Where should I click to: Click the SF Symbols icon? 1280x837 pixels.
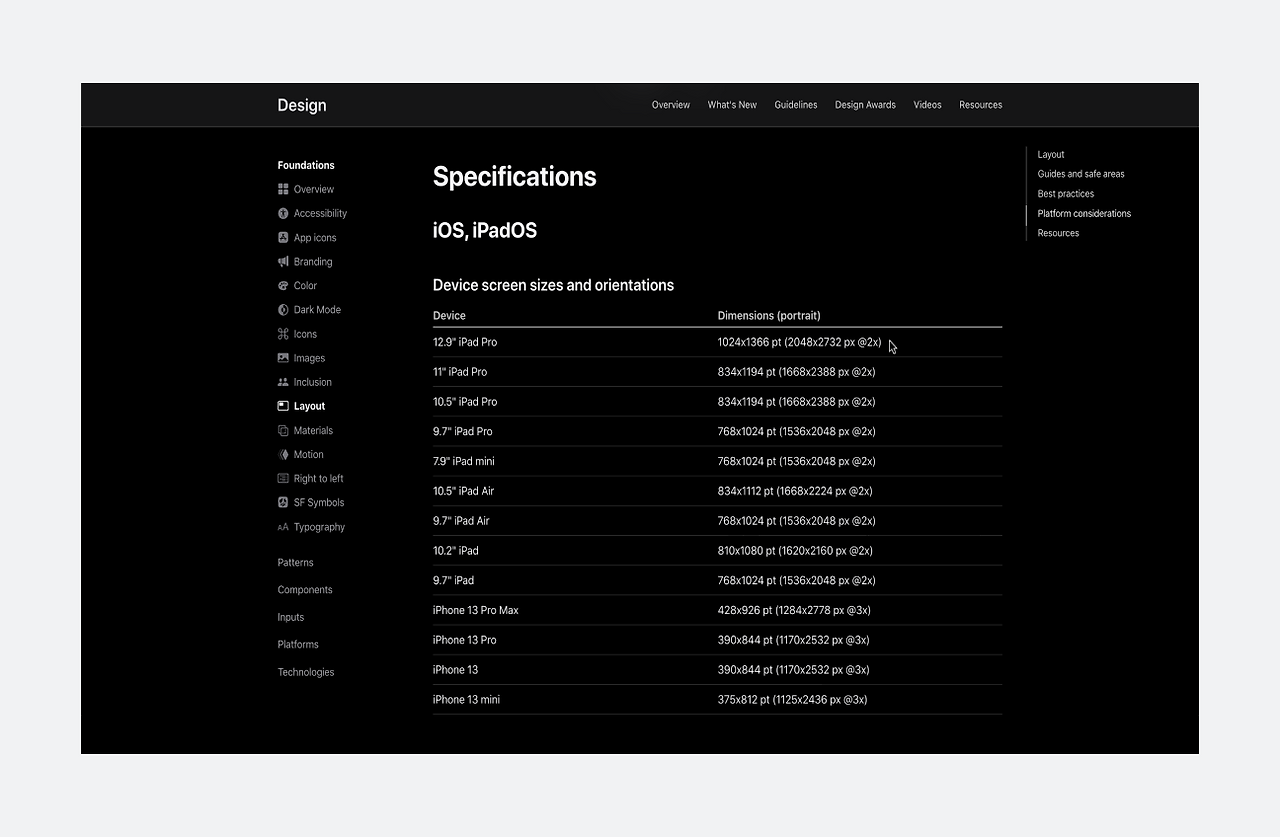tap(283, 503)
